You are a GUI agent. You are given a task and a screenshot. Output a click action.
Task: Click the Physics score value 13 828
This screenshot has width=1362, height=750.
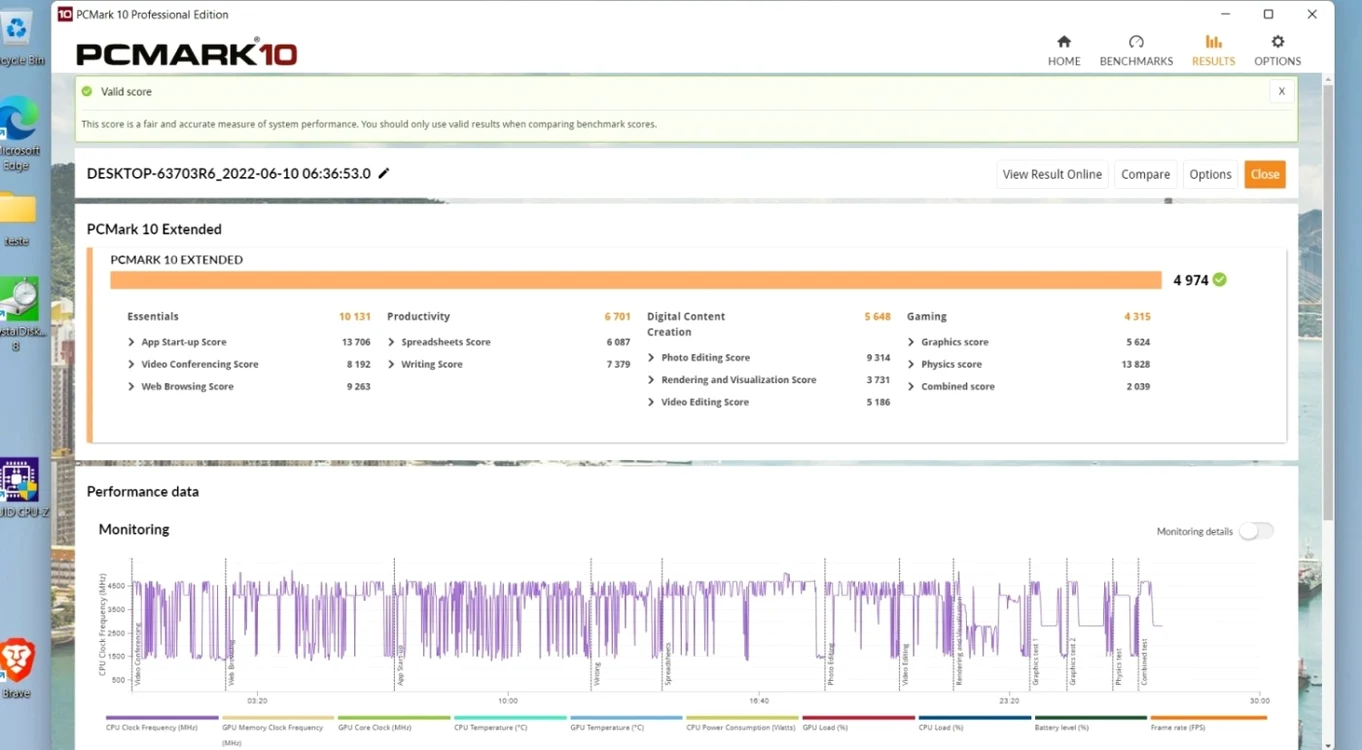pos(1135,364)
